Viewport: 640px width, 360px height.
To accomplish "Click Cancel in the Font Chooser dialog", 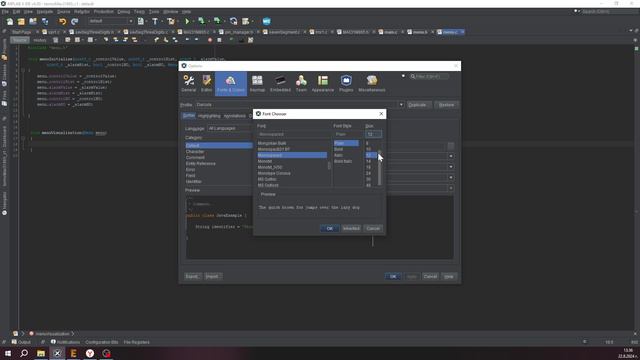I will coord(373,229).
